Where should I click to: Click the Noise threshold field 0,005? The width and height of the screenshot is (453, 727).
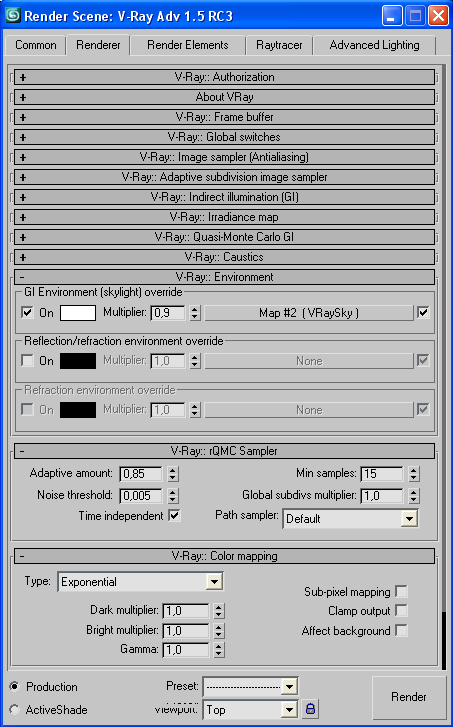pyautogui.click(x=141, y=496)
